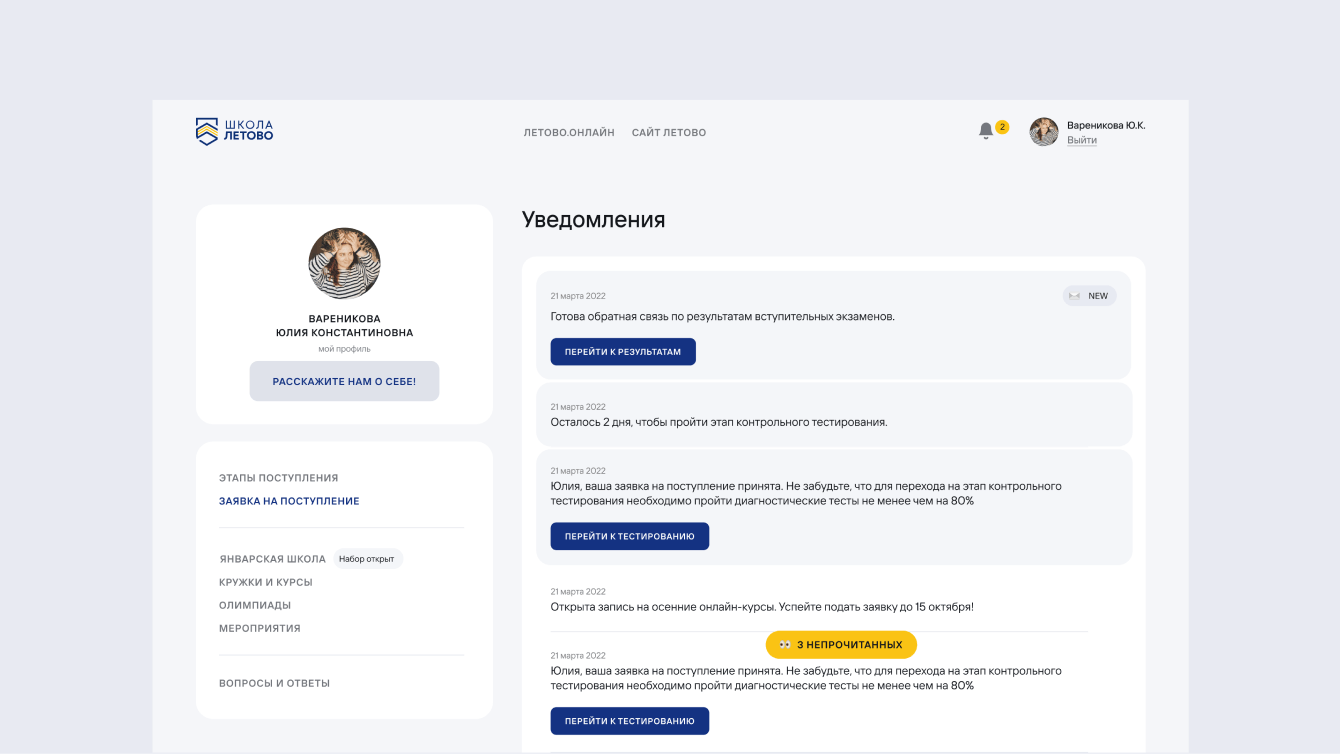Open the мой профиль link

tap(344, 349)
